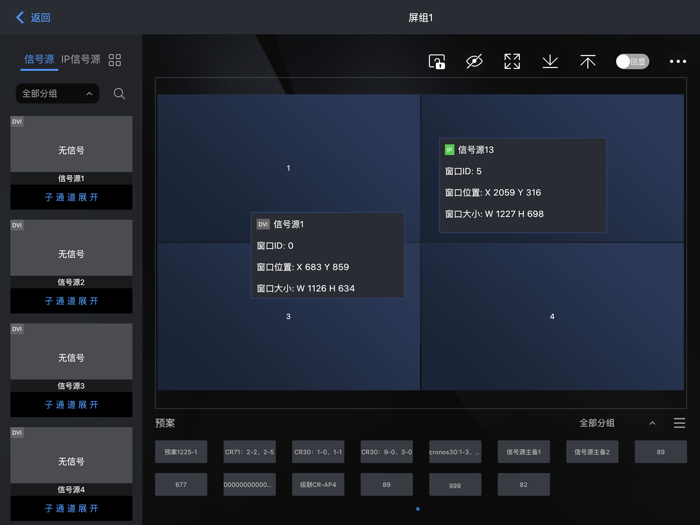Load preset 级联CR-AP4

318,484
